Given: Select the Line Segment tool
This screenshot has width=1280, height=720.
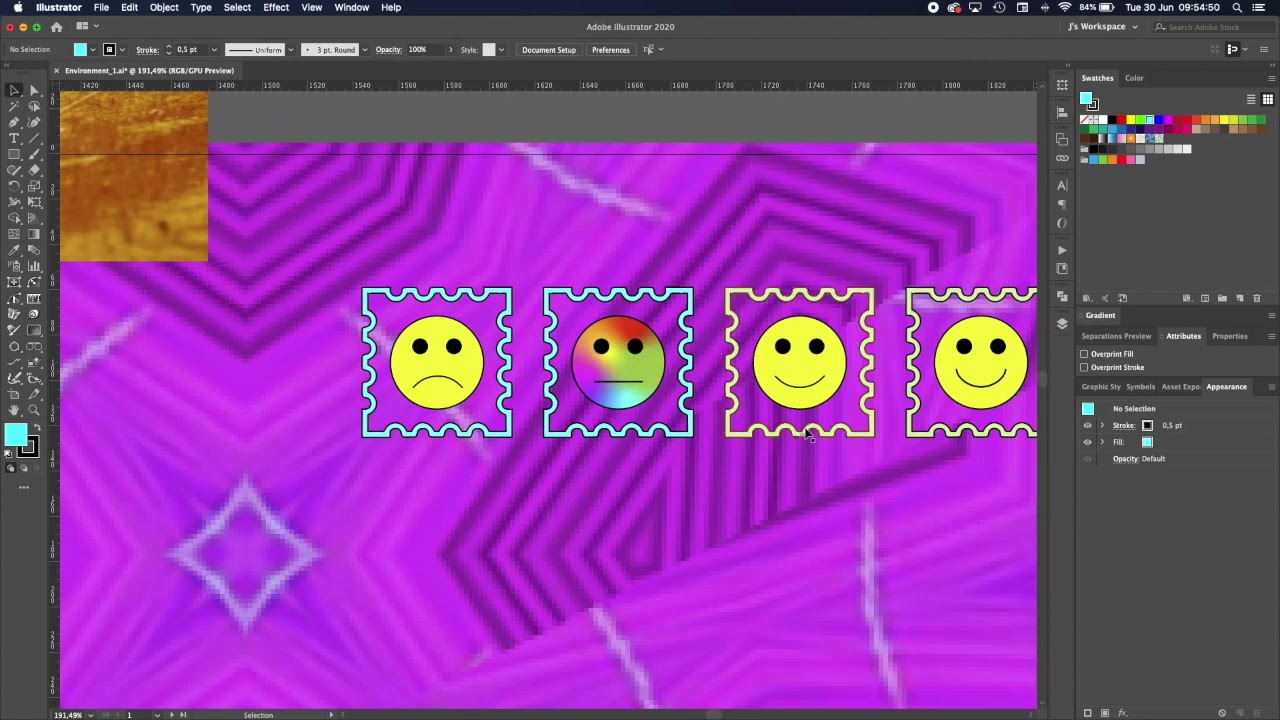Looking at the screenshot, I should [x=34, y=138].
